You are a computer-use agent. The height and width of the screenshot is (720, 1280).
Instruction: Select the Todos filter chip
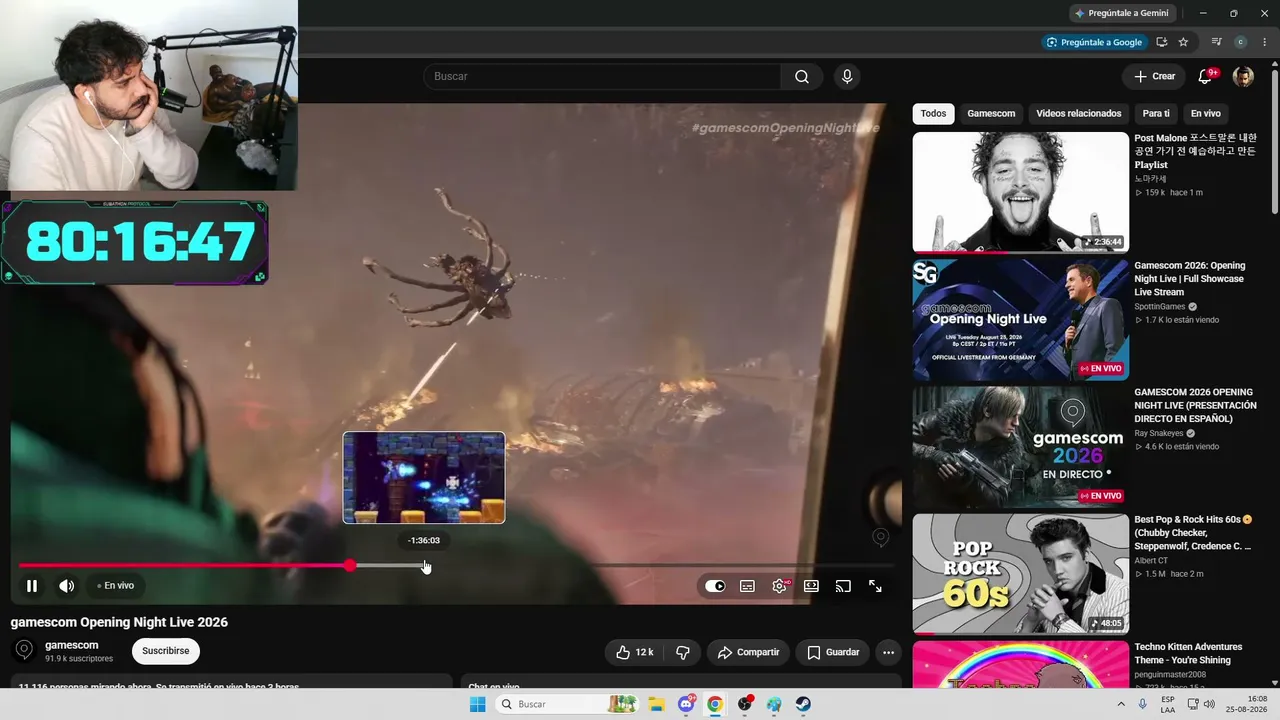pos(933,114)
